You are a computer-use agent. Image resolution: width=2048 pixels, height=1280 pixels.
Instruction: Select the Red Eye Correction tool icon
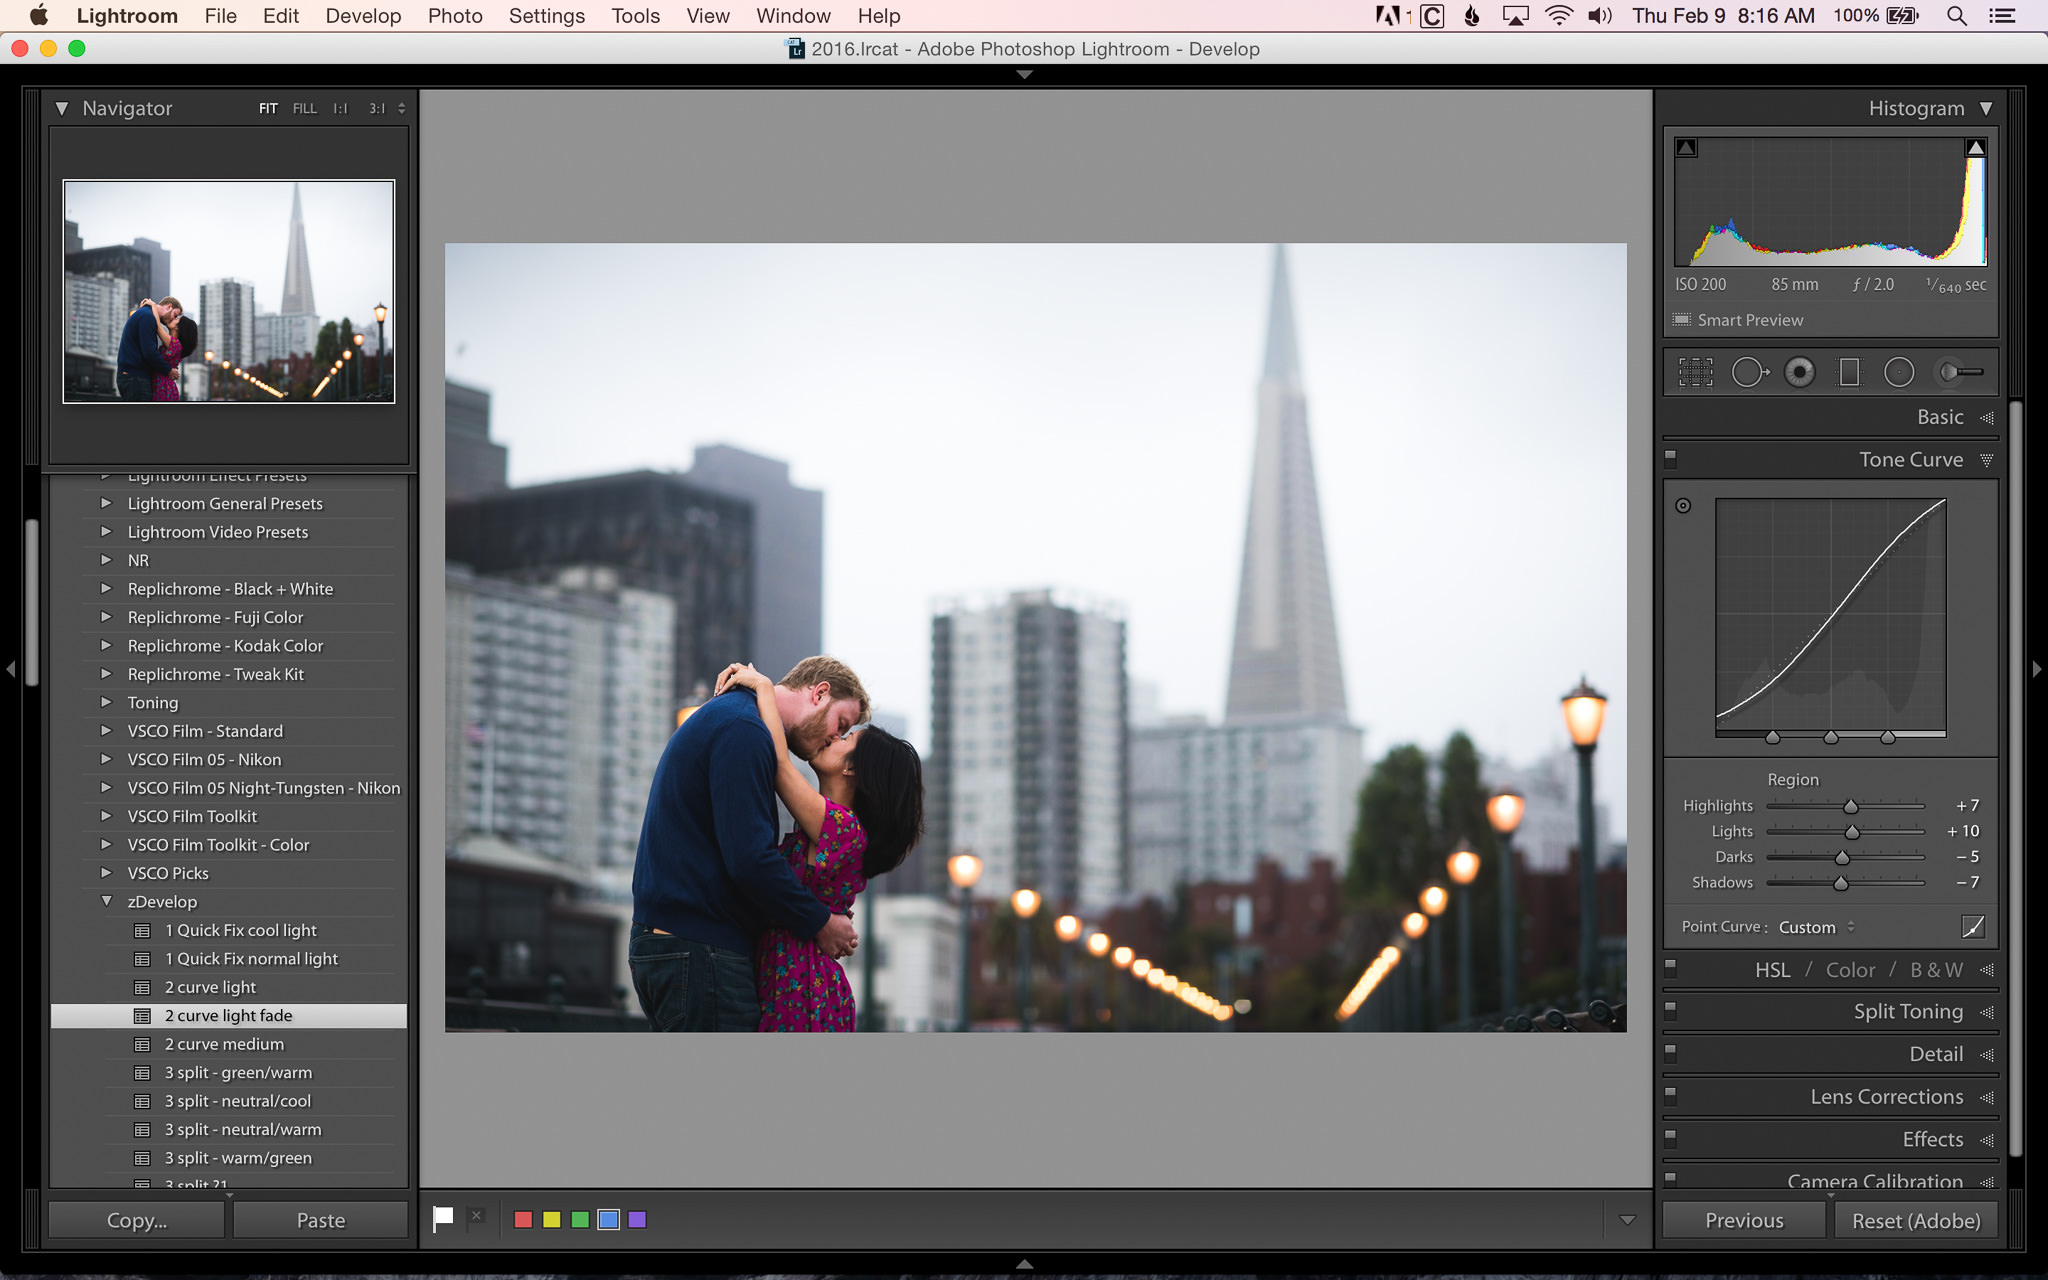[1800, 372]
